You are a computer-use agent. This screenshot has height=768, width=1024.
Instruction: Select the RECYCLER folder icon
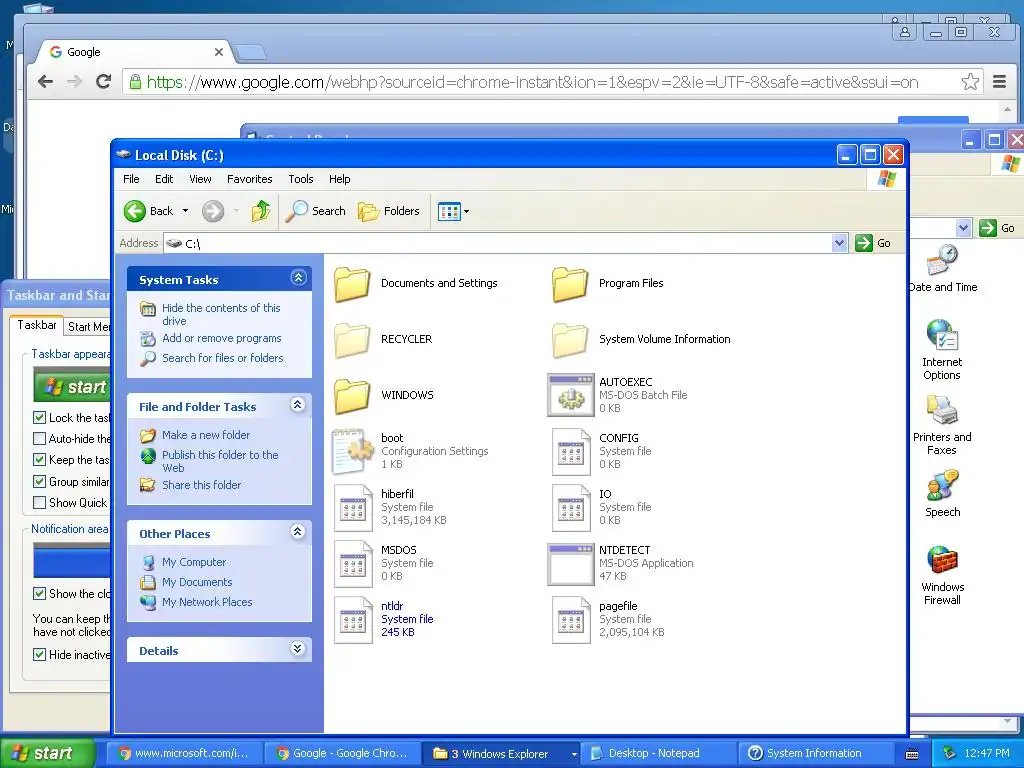point(352,340)
